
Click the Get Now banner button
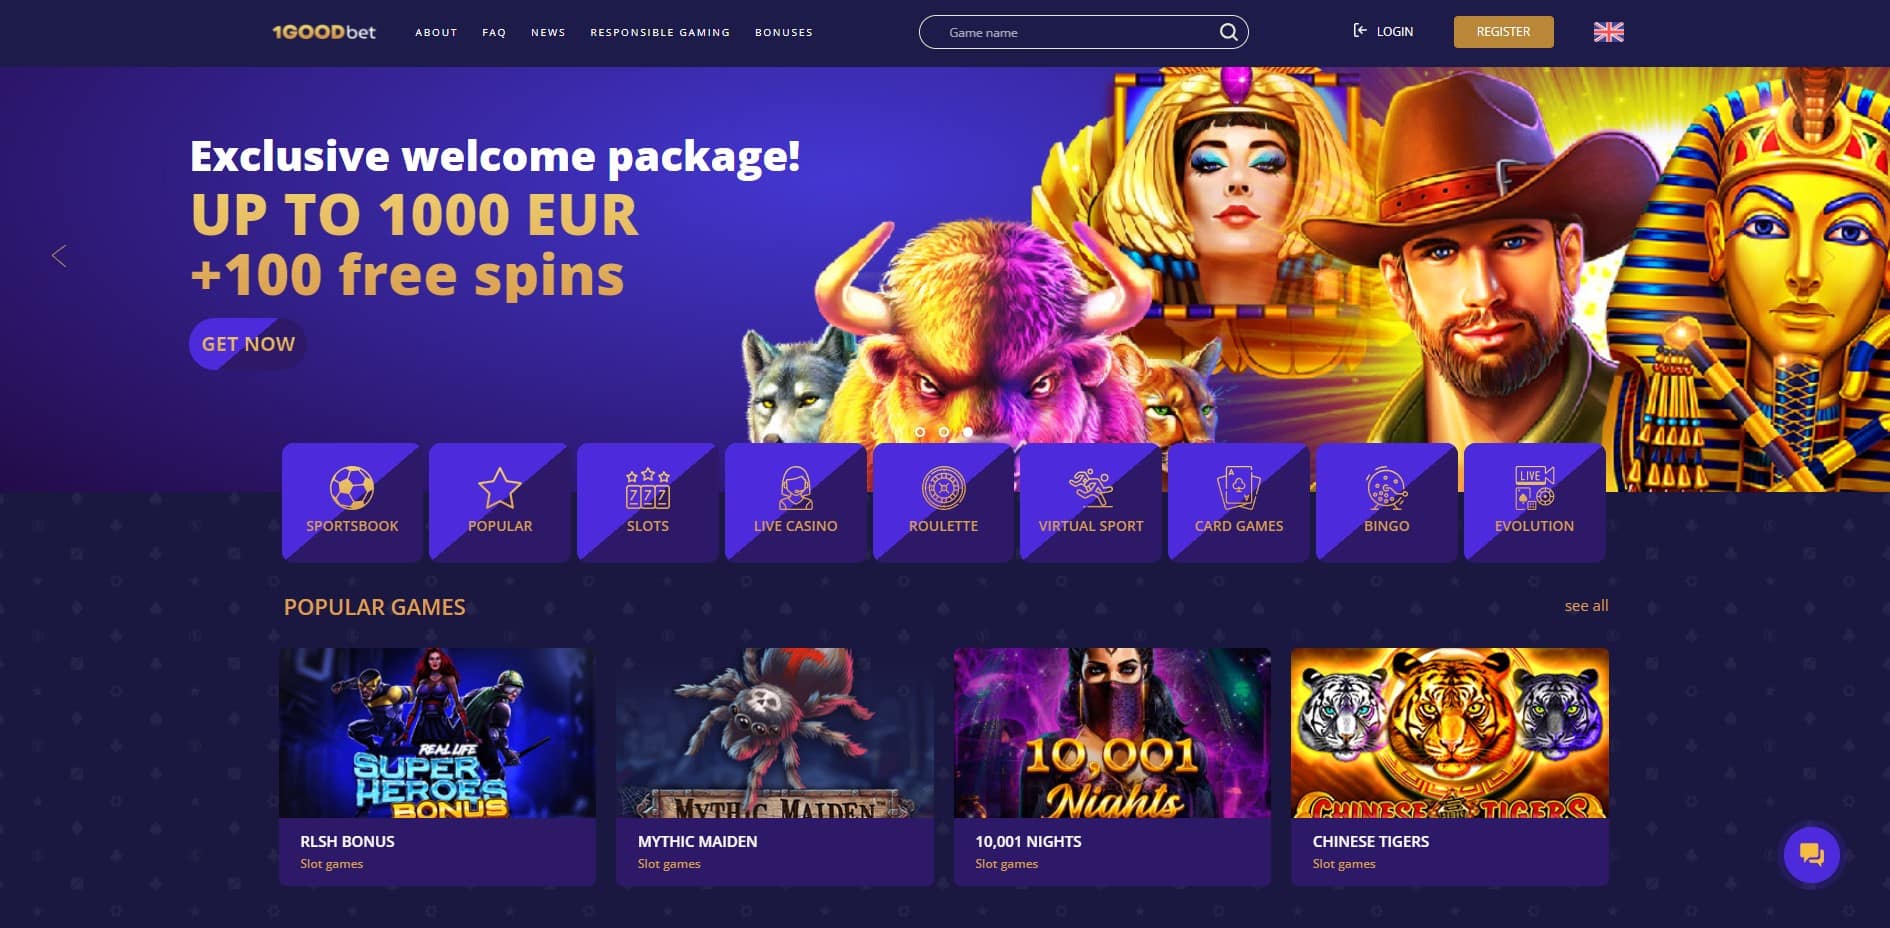[x=248, y=344]
